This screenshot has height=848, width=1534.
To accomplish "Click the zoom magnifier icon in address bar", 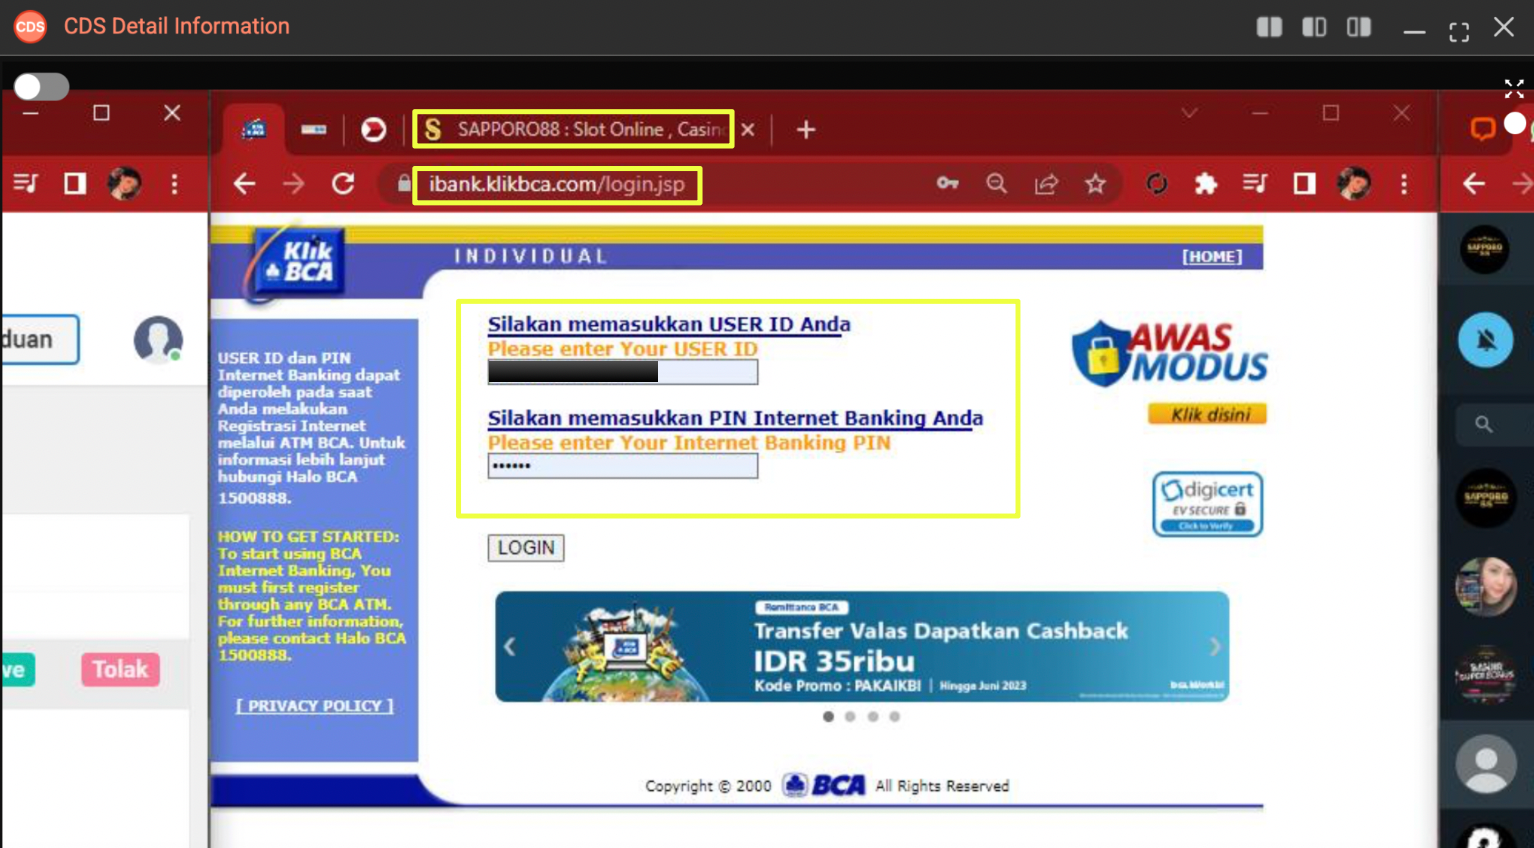I will 996,184.
